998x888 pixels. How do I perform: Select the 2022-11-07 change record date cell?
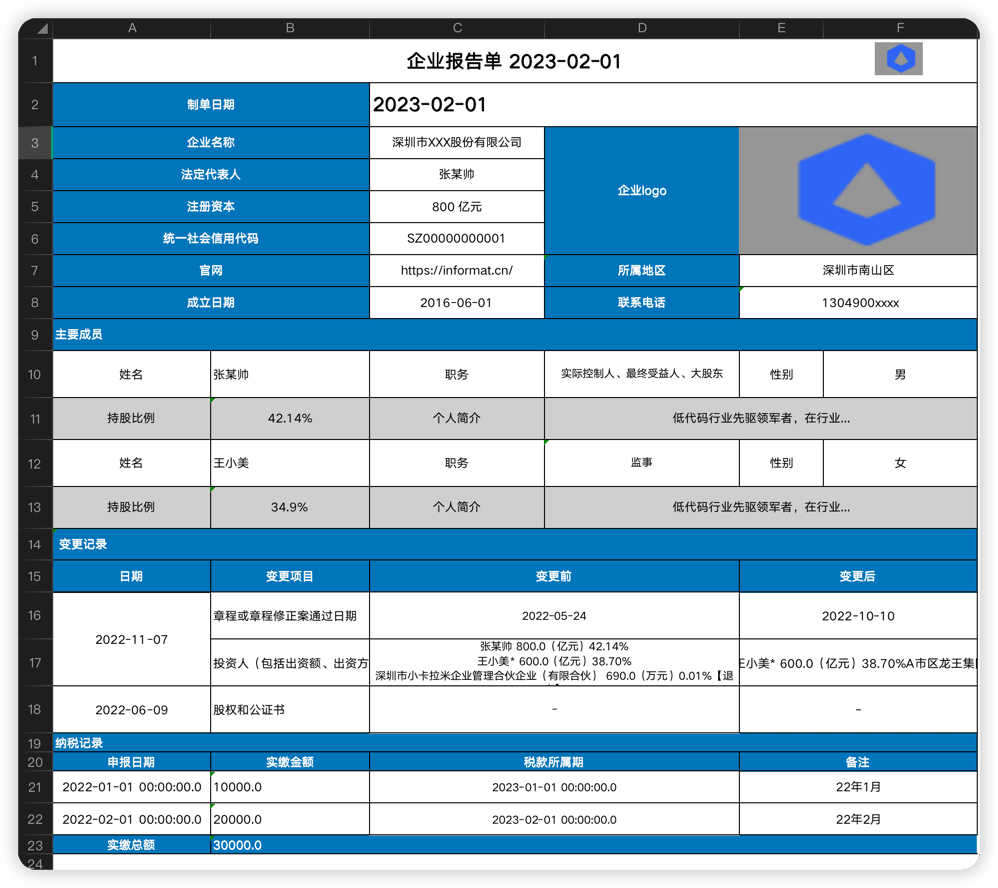coord(131,639)
